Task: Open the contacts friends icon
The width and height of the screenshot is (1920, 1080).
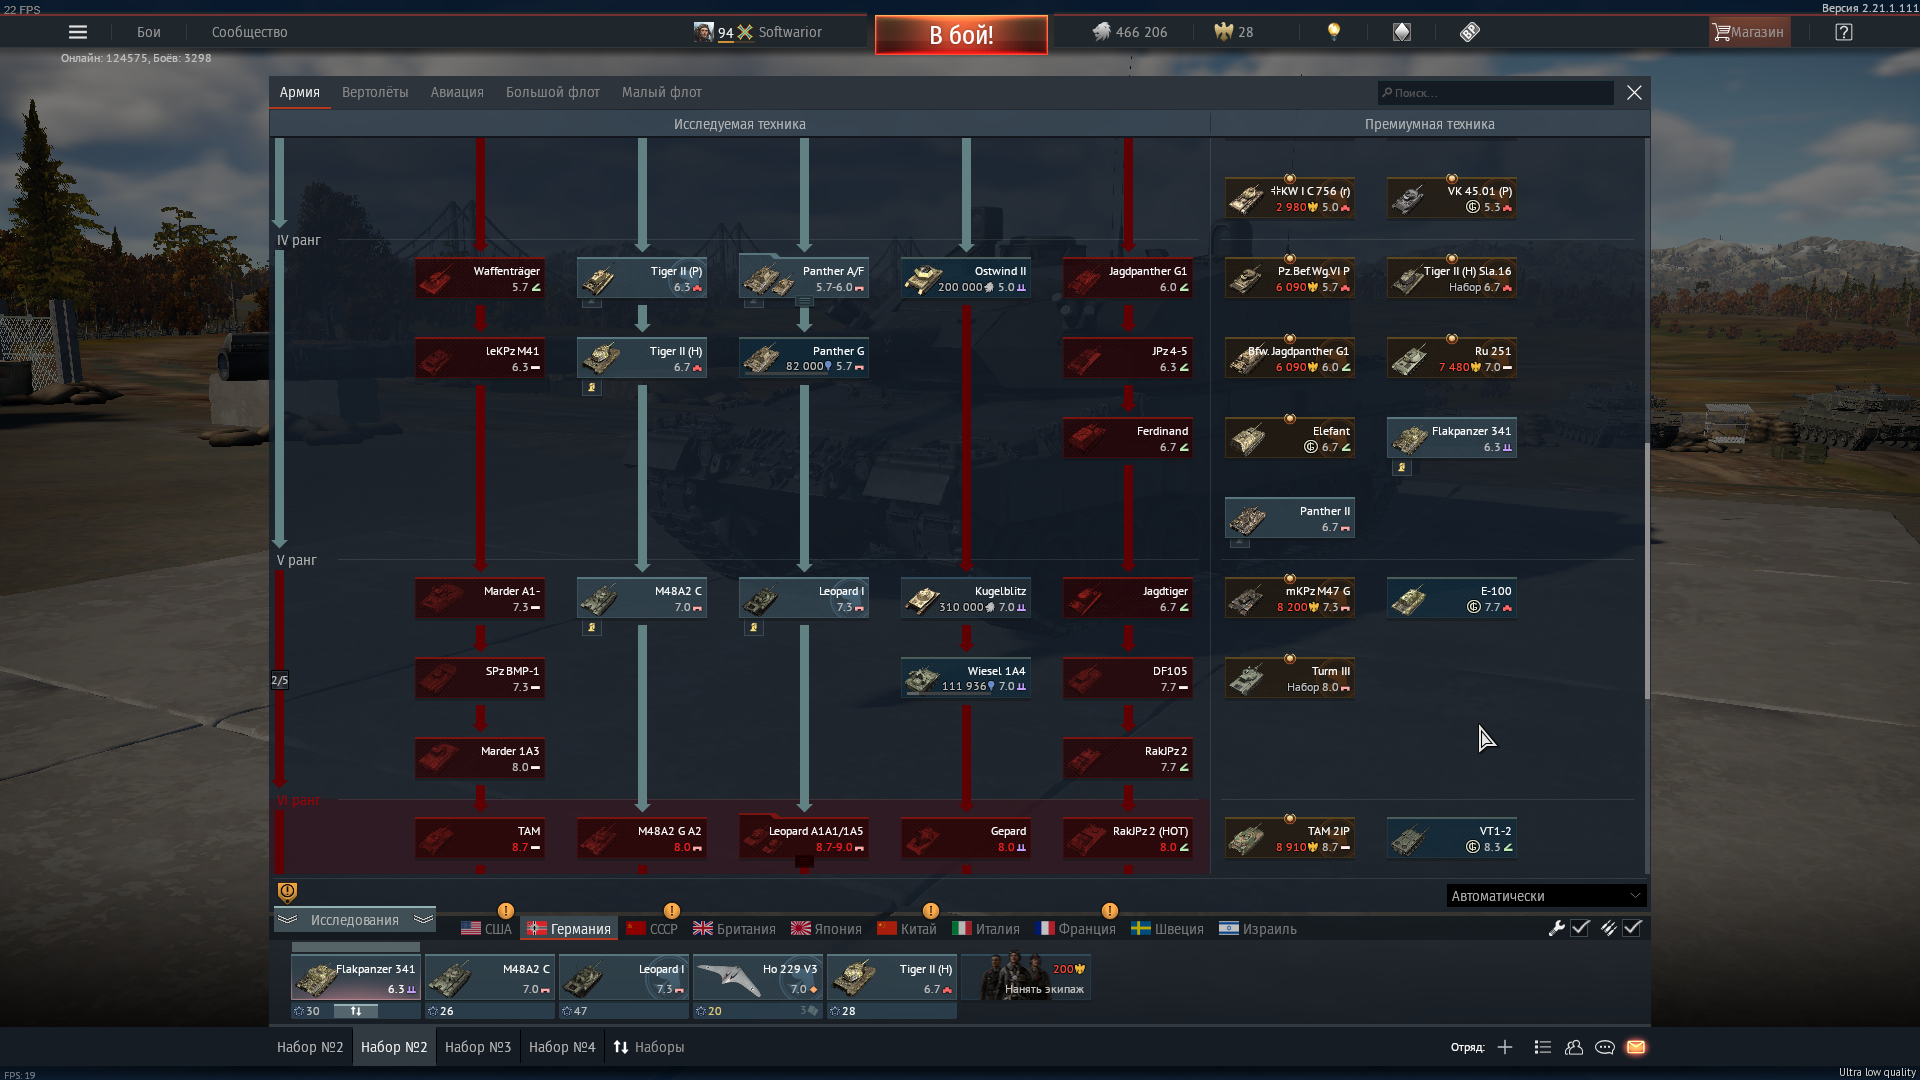Action: point(1573,1047)
